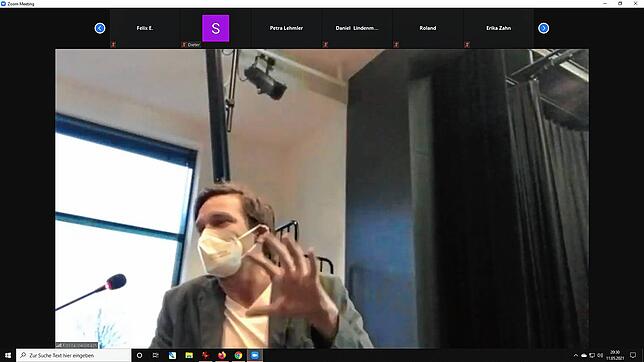644x362 pixels.
Task: Select the purple S avatar tile
Action: (x=216, y=28)
